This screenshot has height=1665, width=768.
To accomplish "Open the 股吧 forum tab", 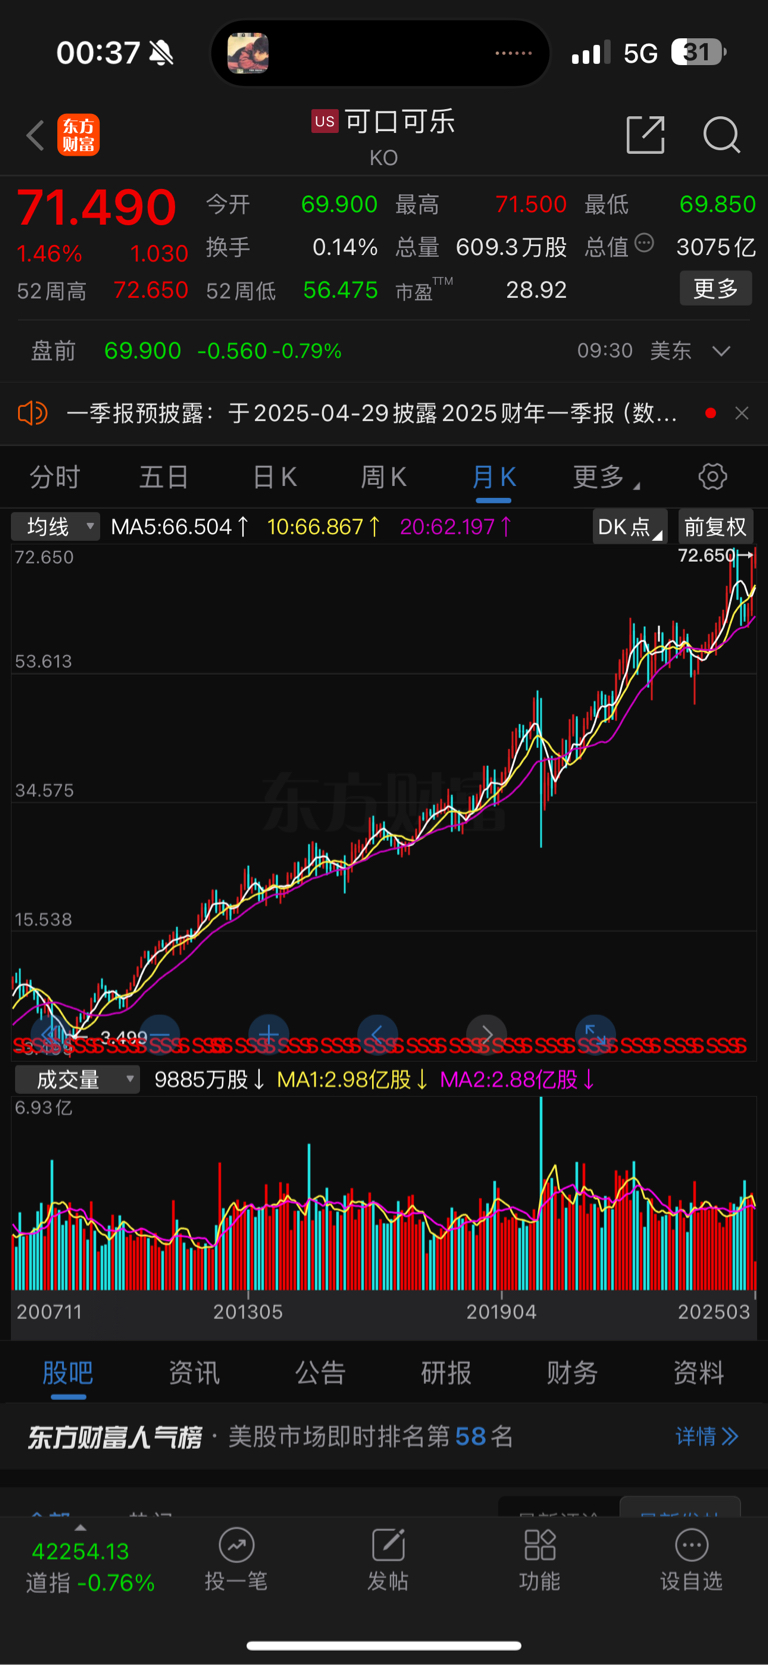I will (x=68, y=1373).
